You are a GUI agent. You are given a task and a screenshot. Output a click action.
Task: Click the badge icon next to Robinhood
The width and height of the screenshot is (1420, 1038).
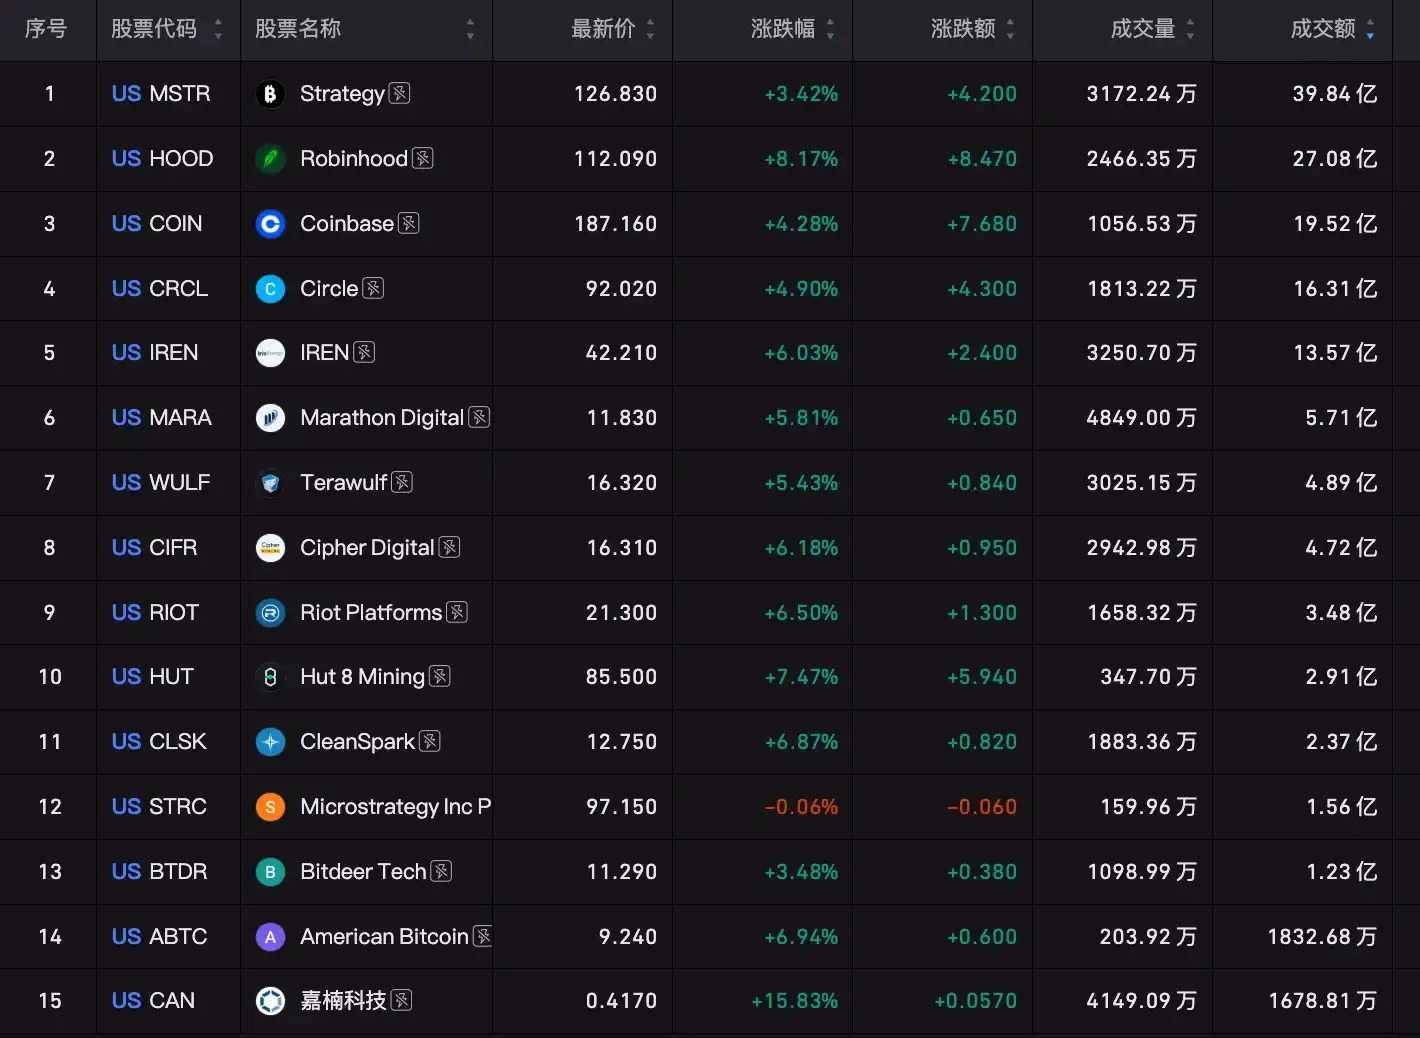(423, 158)
